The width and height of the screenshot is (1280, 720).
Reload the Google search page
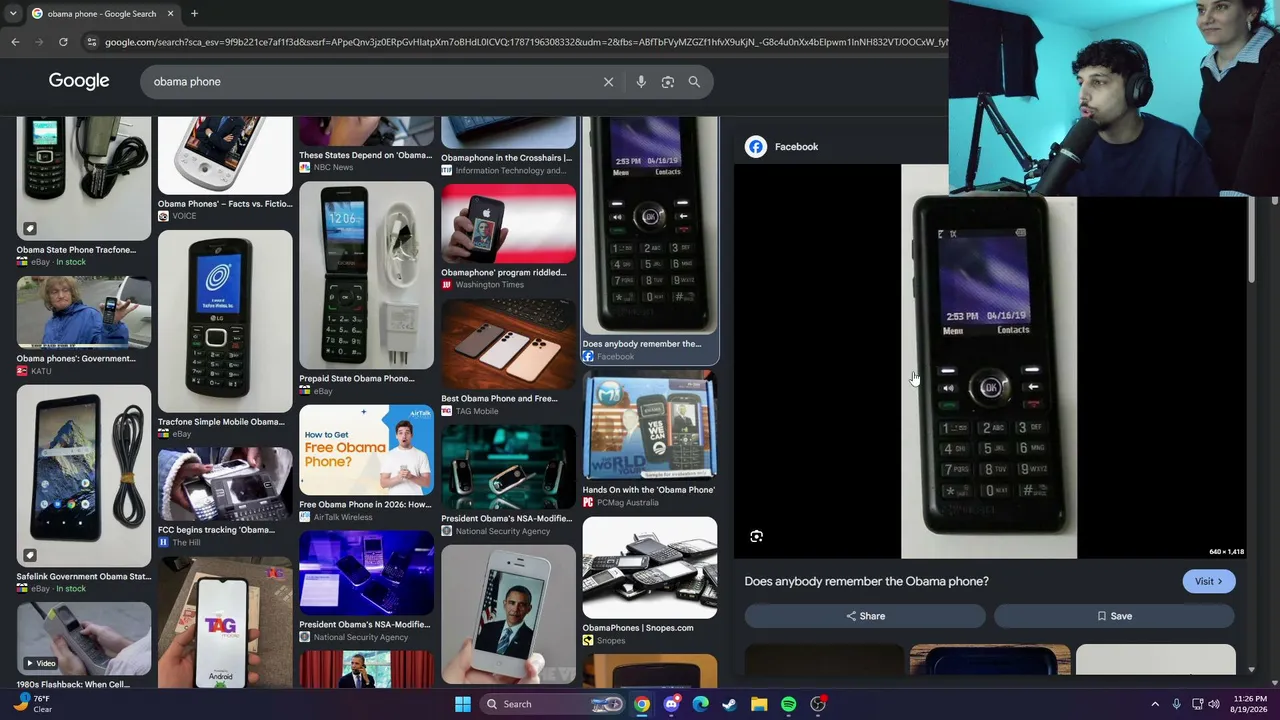[x=63, y=42]
